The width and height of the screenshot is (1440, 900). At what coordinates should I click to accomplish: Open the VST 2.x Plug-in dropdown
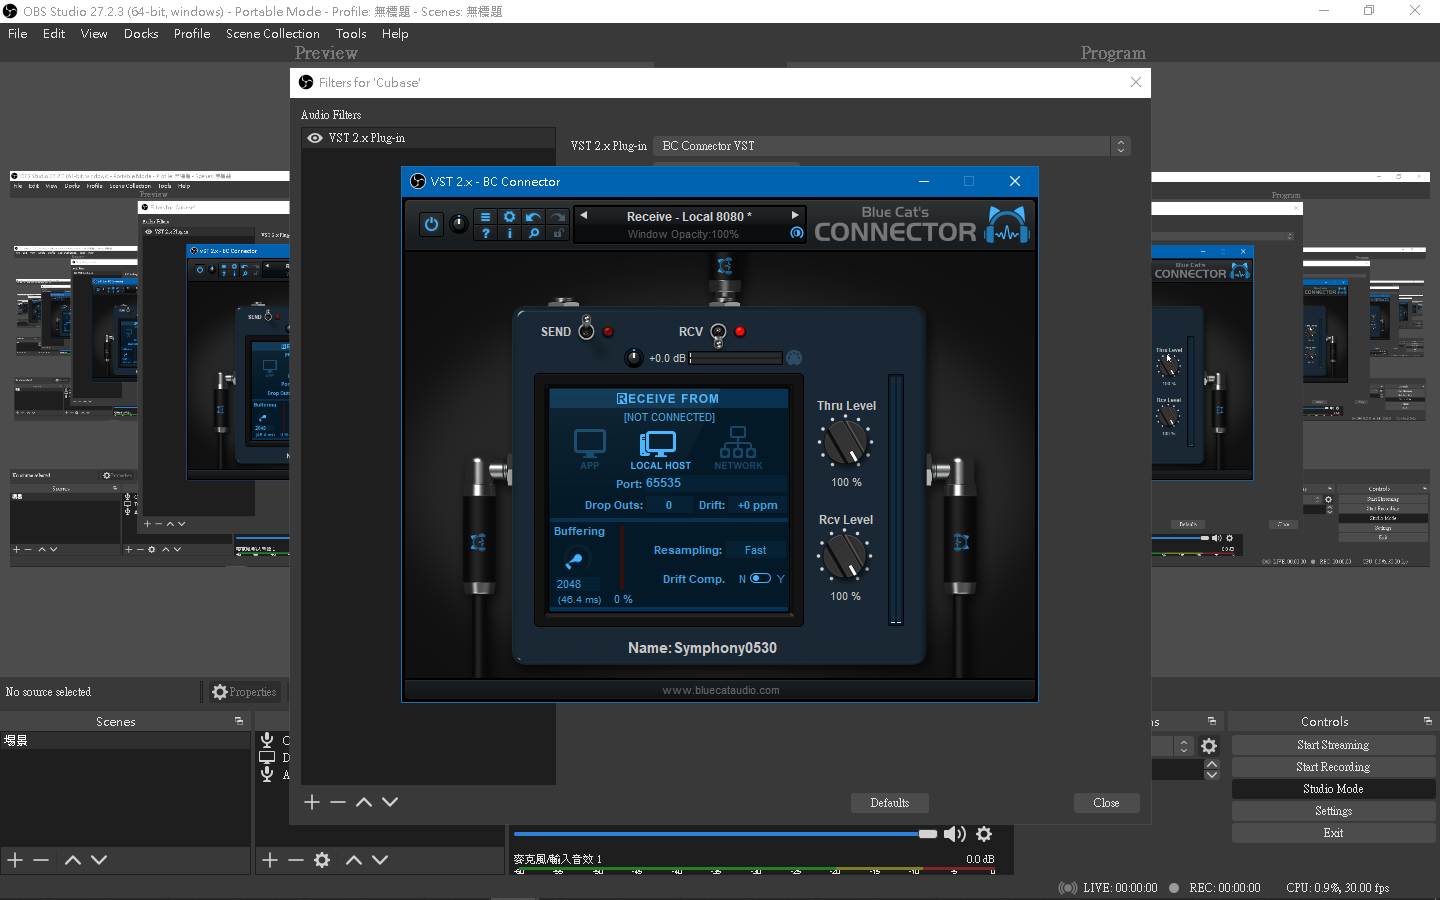click(892, 146)
